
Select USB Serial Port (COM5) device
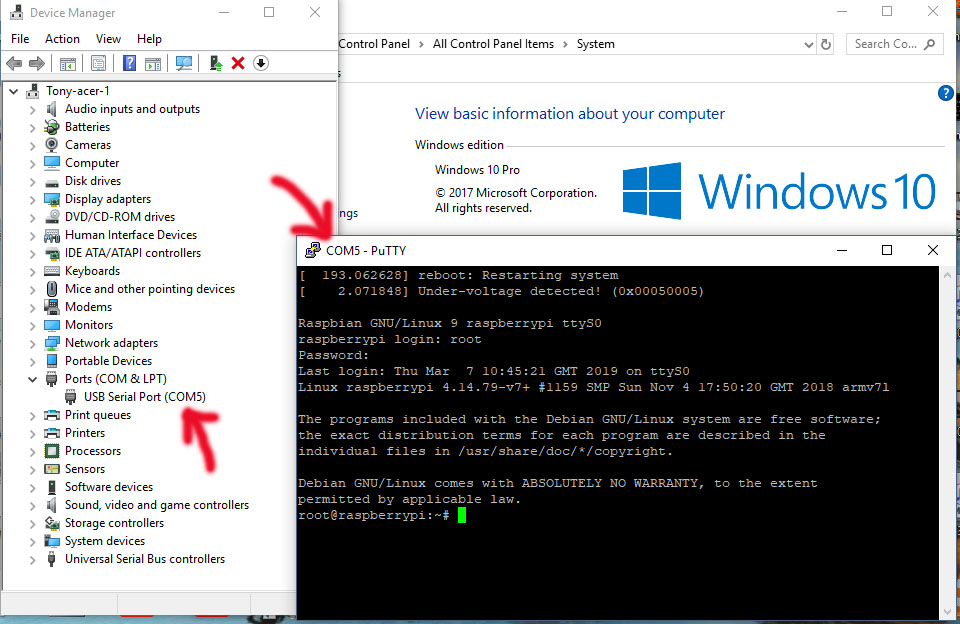pos(144,397)
